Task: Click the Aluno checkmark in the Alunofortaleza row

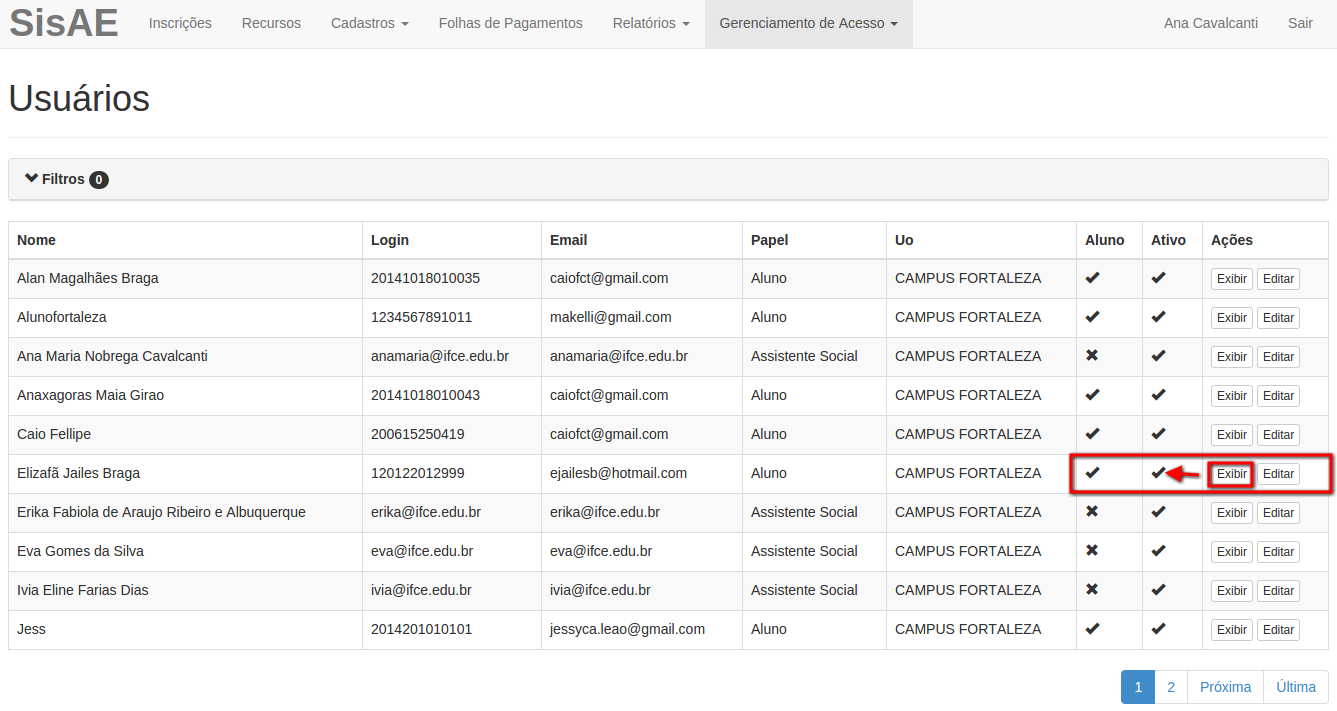Action: (x=1092, y=317)
